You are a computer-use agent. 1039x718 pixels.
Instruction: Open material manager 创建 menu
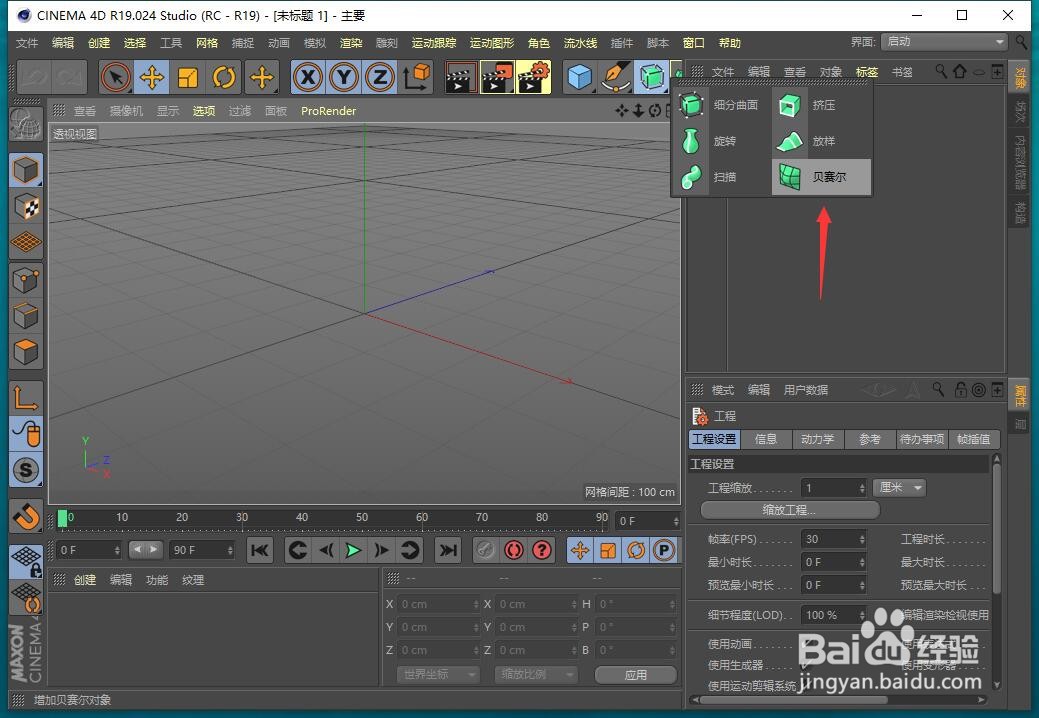[85, 580]
